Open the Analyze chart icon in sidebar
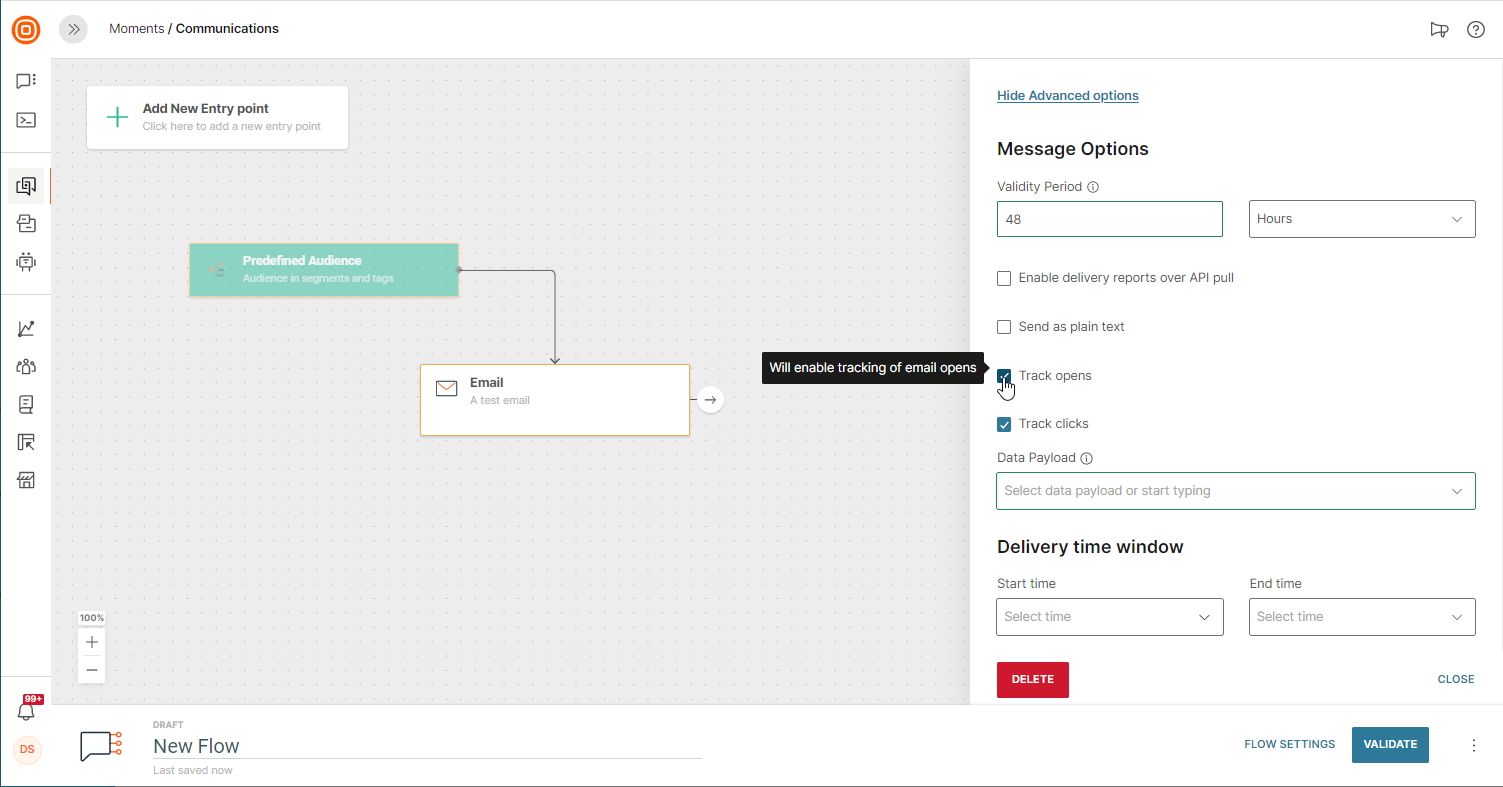 click(26, 329)
